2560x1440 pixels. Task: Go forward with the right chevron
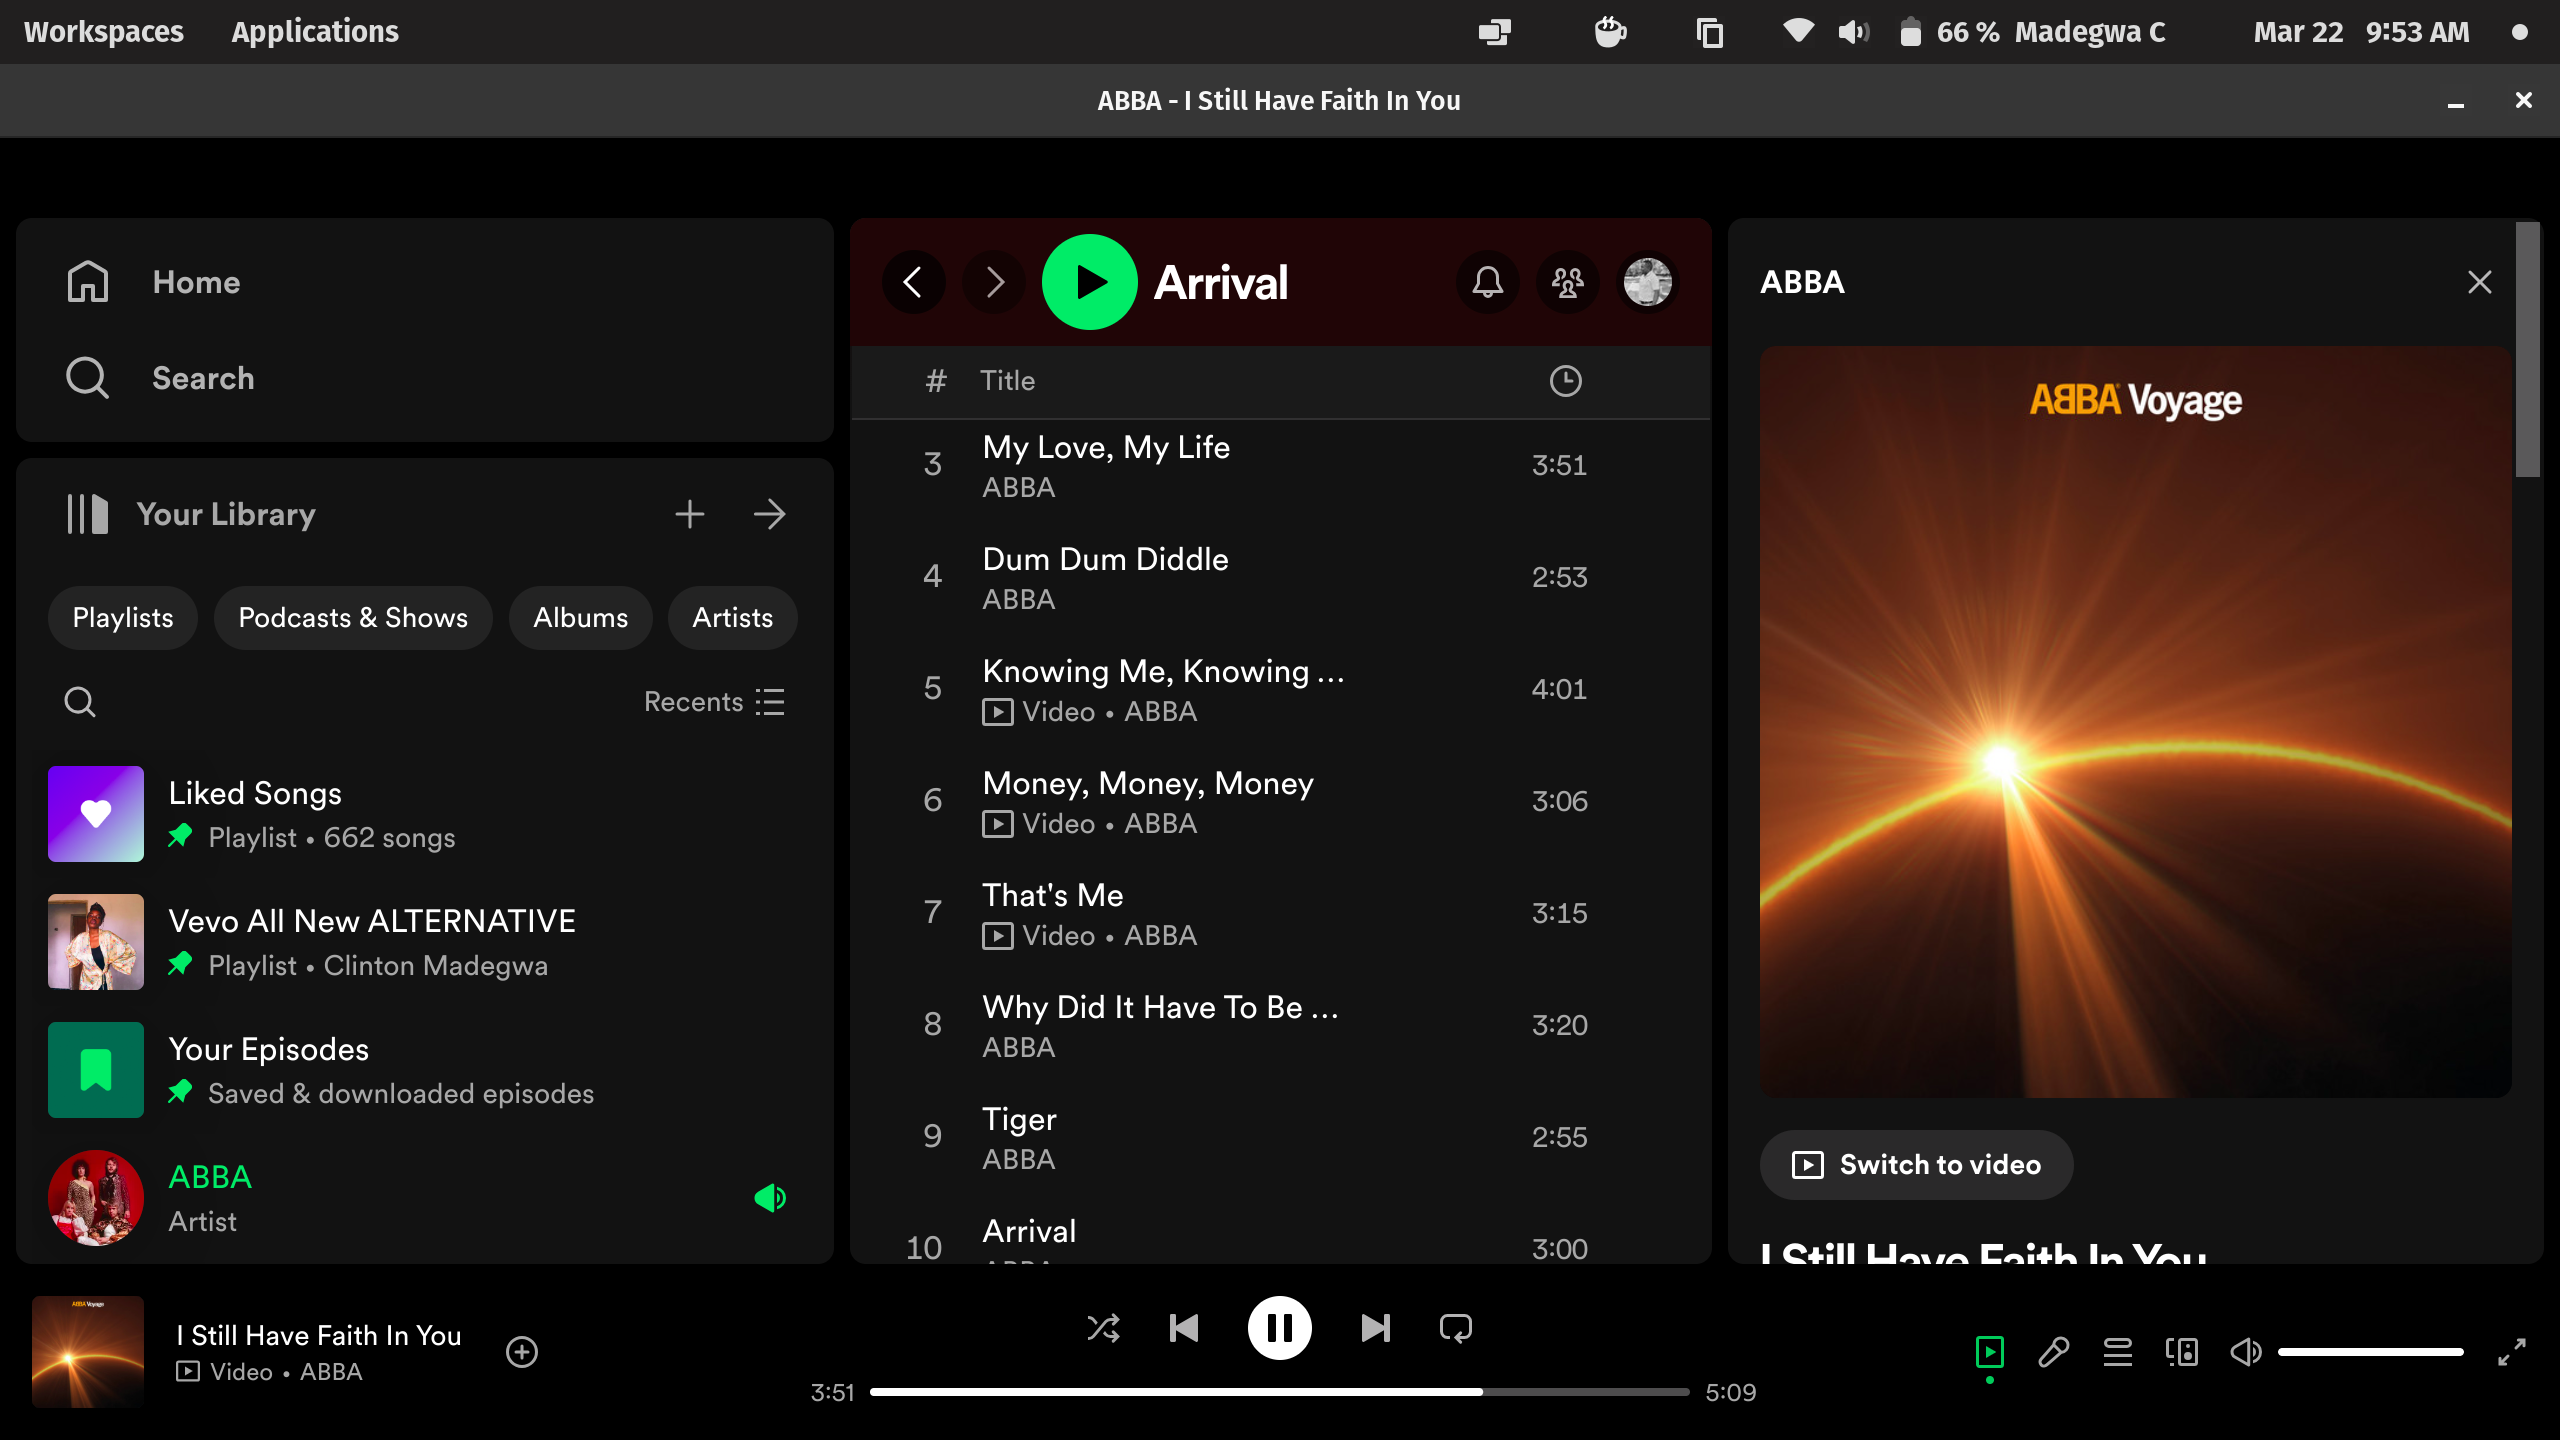(994, 282)
